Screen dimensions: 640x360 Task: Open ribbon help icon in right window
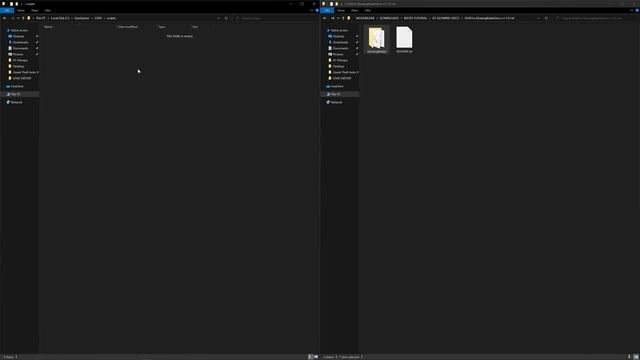click(x=637, y=10)
